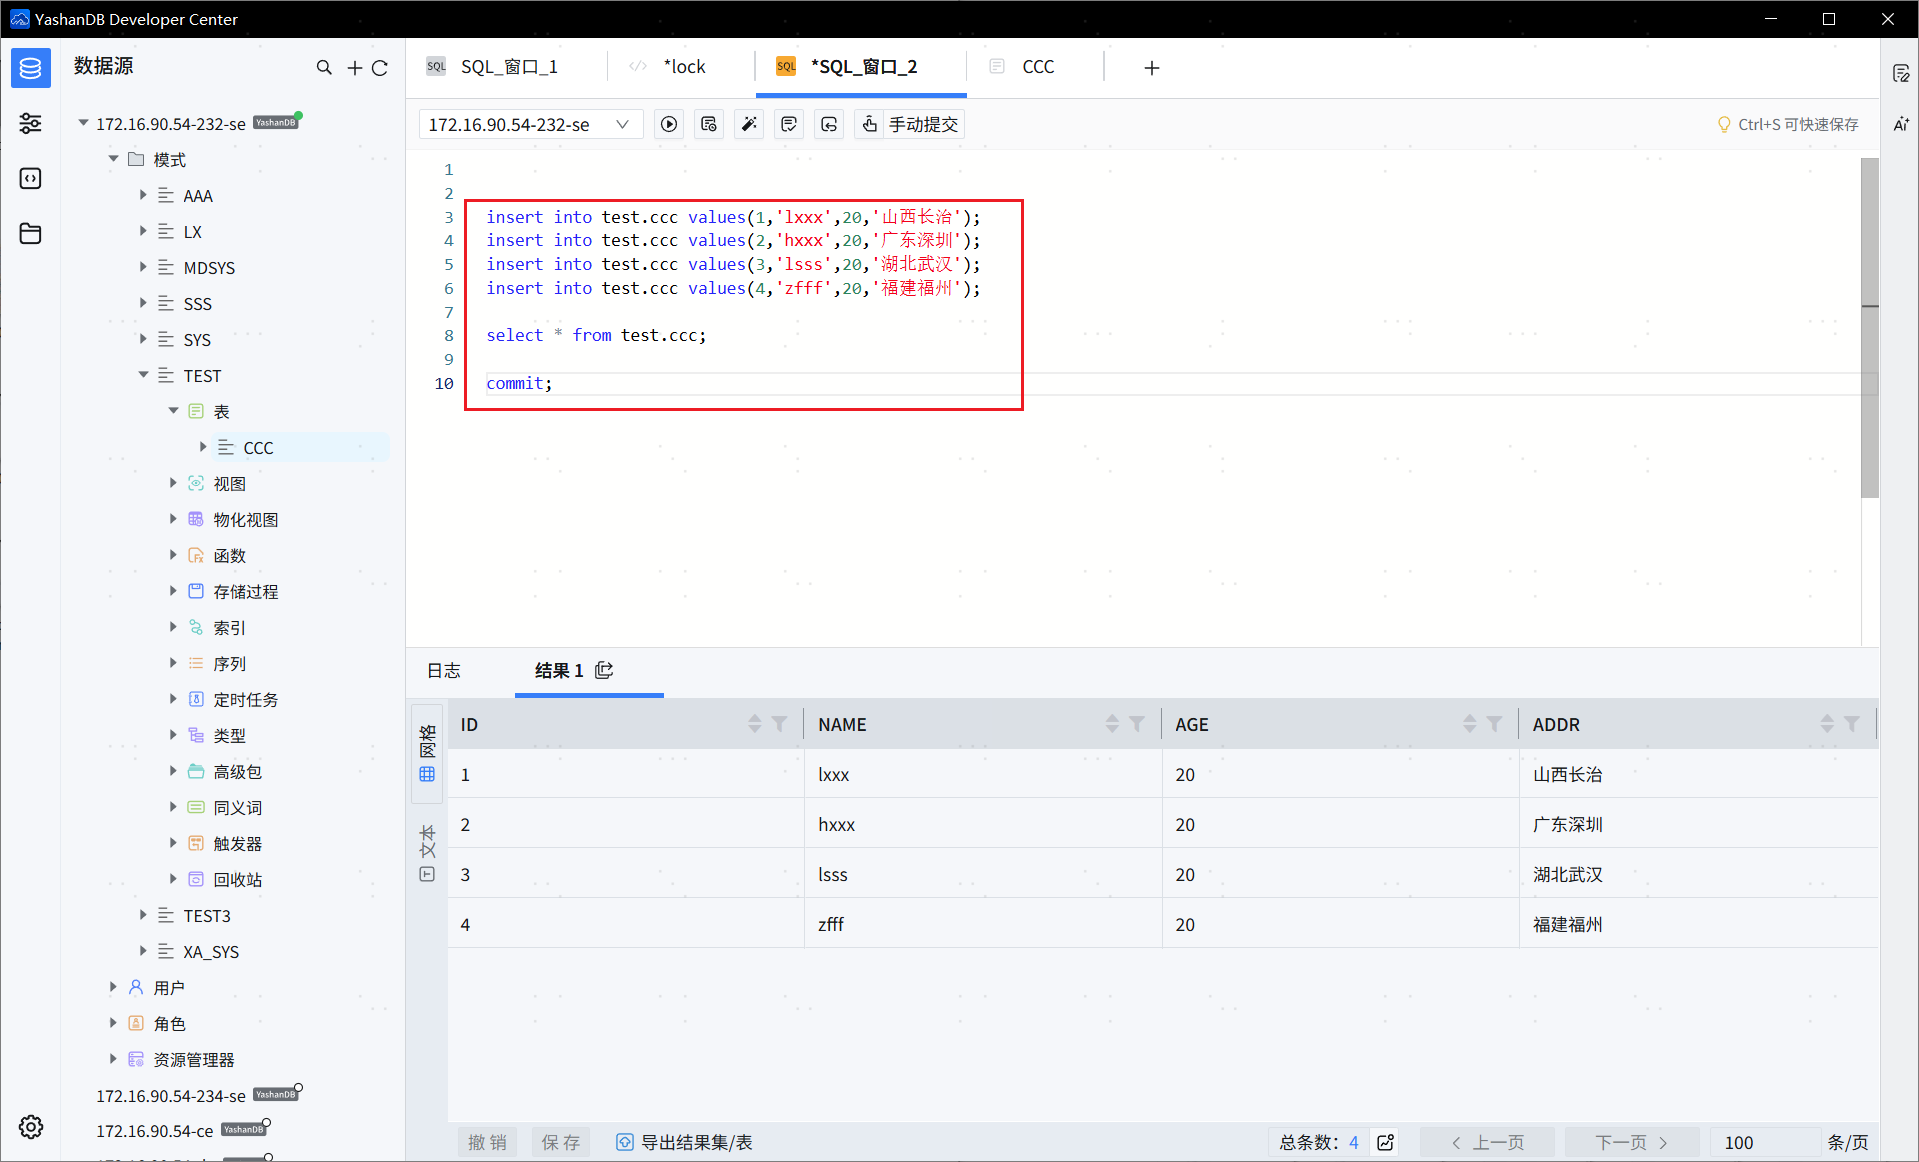
Task: Open the 日志 log tab
Action: click(444, 670)
